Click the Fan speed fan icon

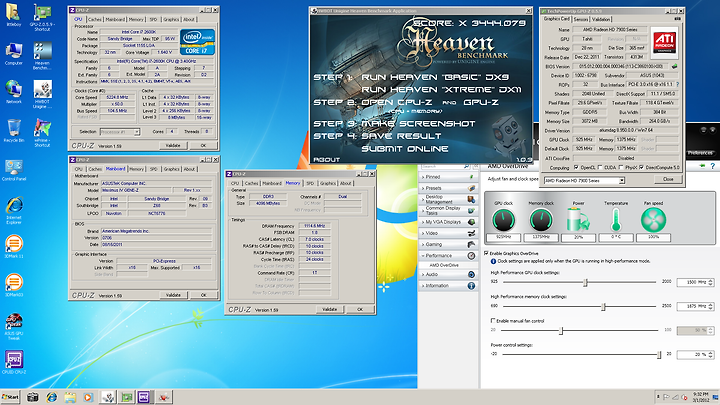point(653,220)
